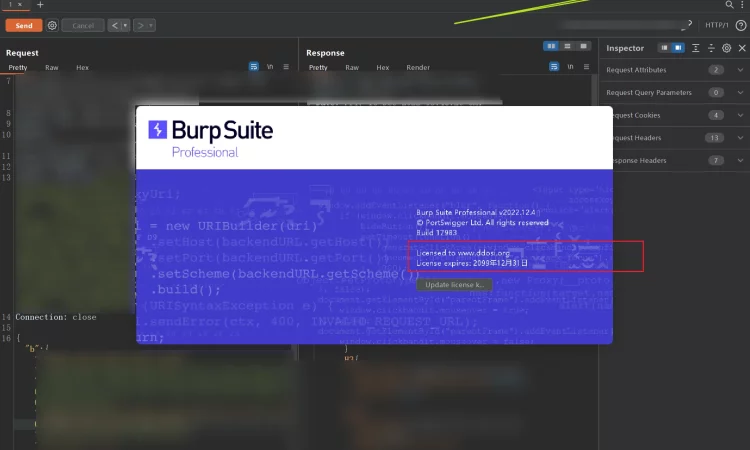The image size is (750, 450).
Task: Open a new Repeater tab with plus
Action: (x=40, y=5)
